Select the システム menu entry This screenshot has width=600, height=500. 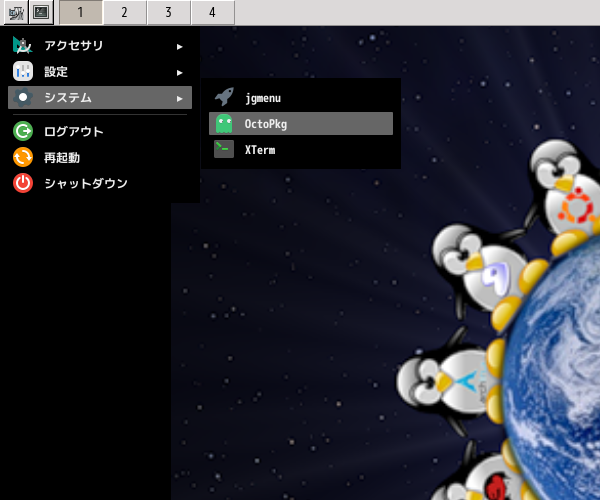[100, 98]
